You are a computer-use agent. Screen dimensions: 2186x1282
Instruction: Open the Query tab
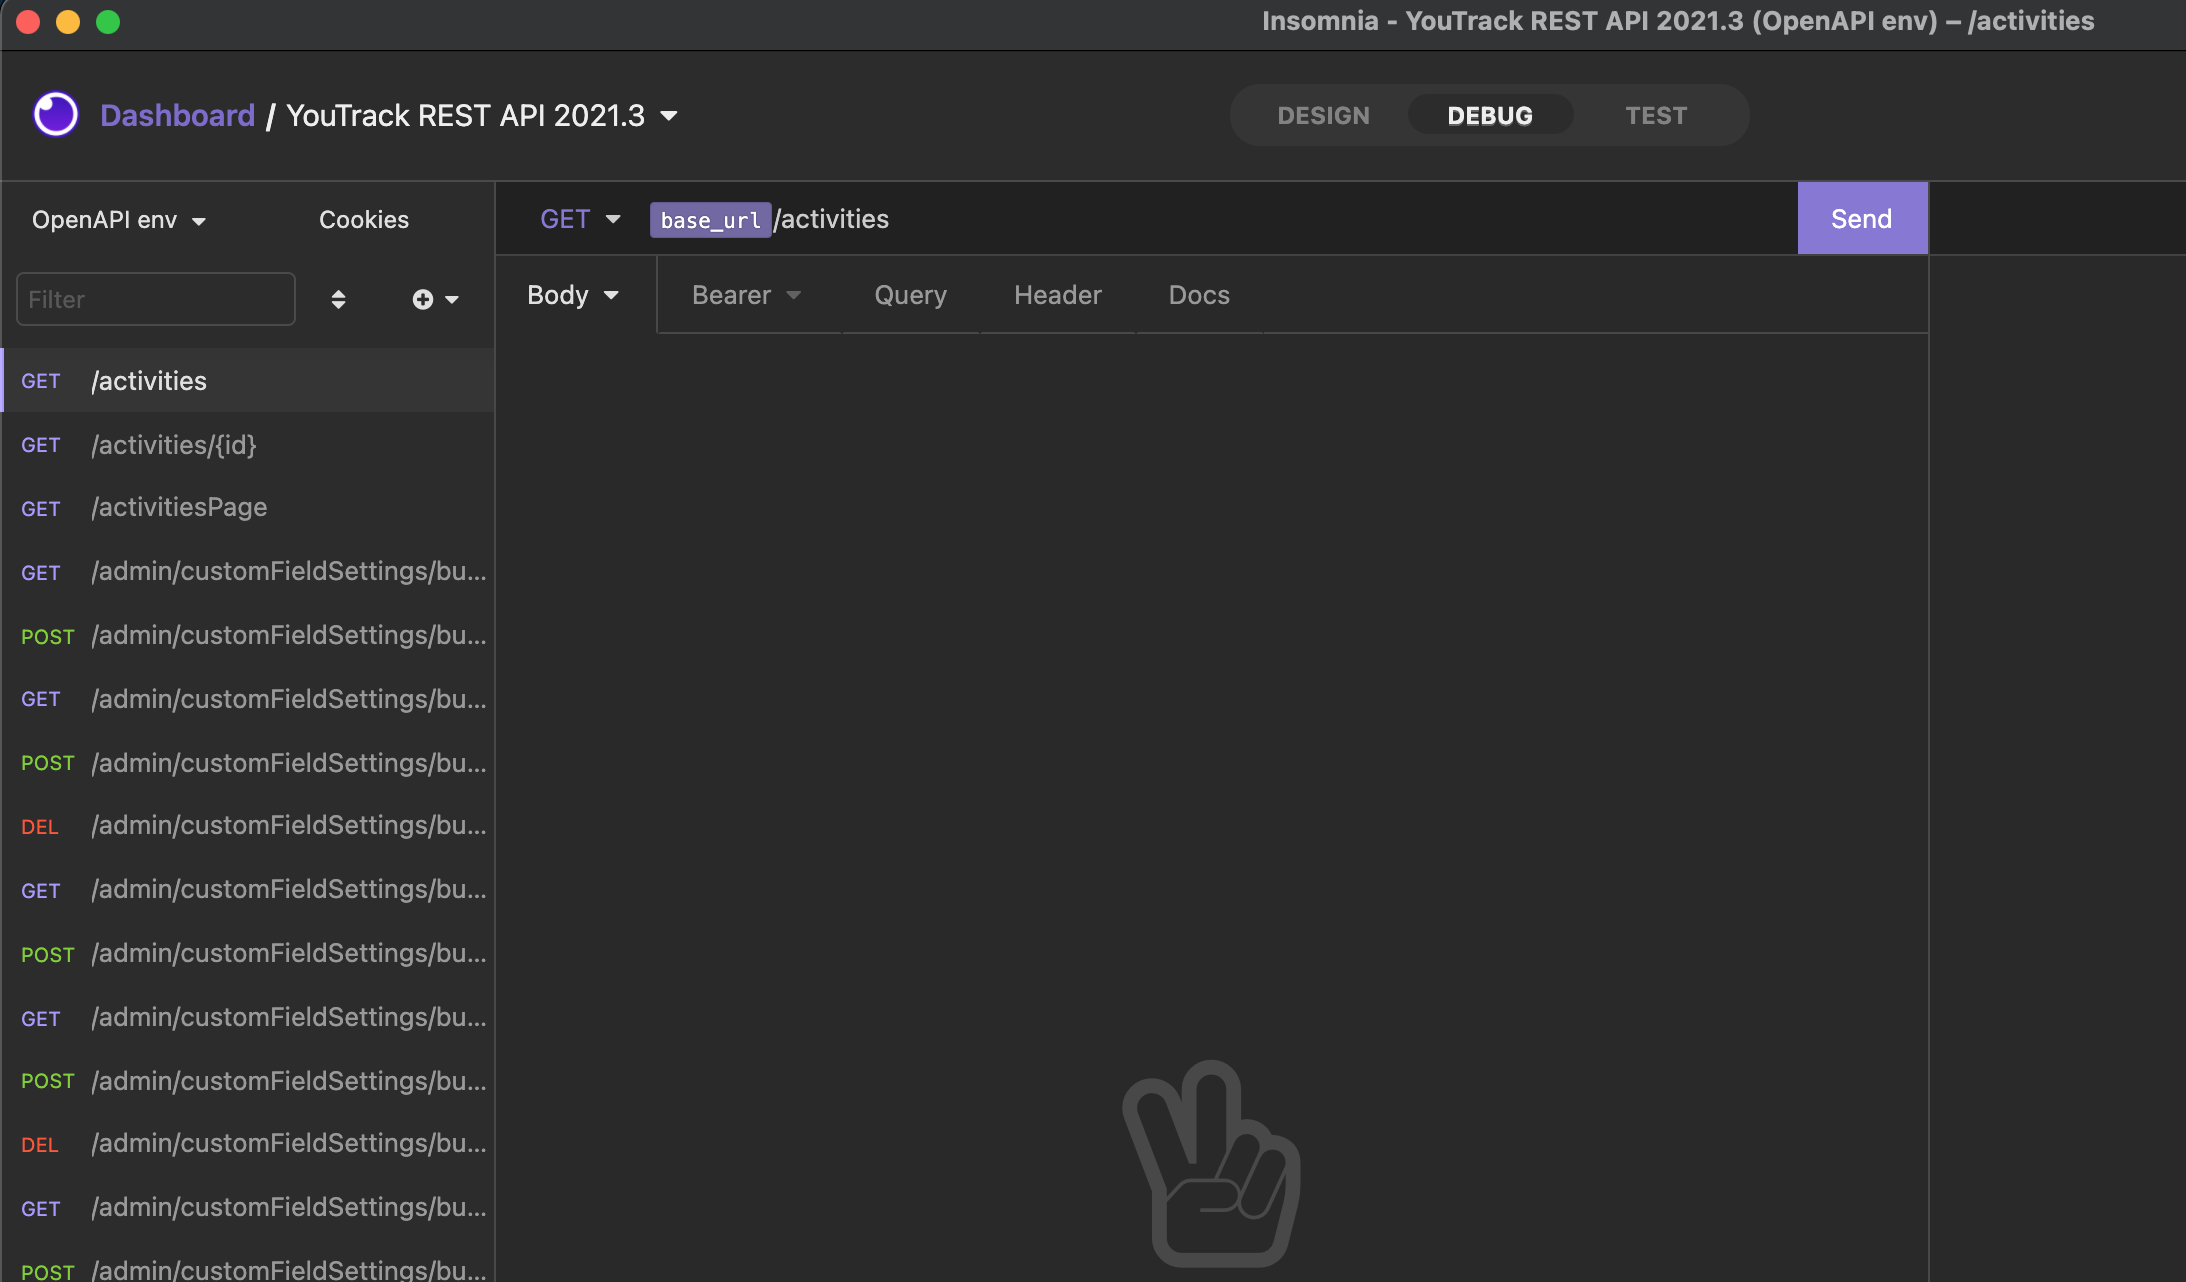pyautogui.click(x=910, y=295)
